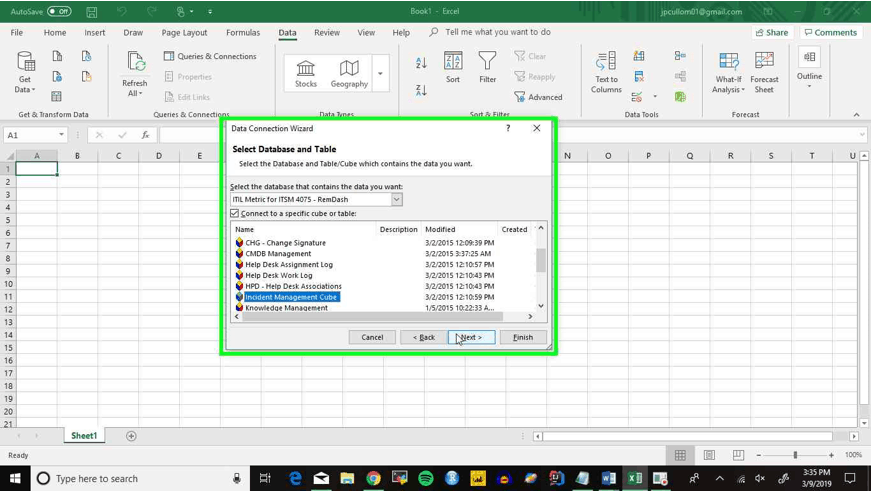872x491 pixels.
Task: Open the File tab
Action: coord(17,33)
